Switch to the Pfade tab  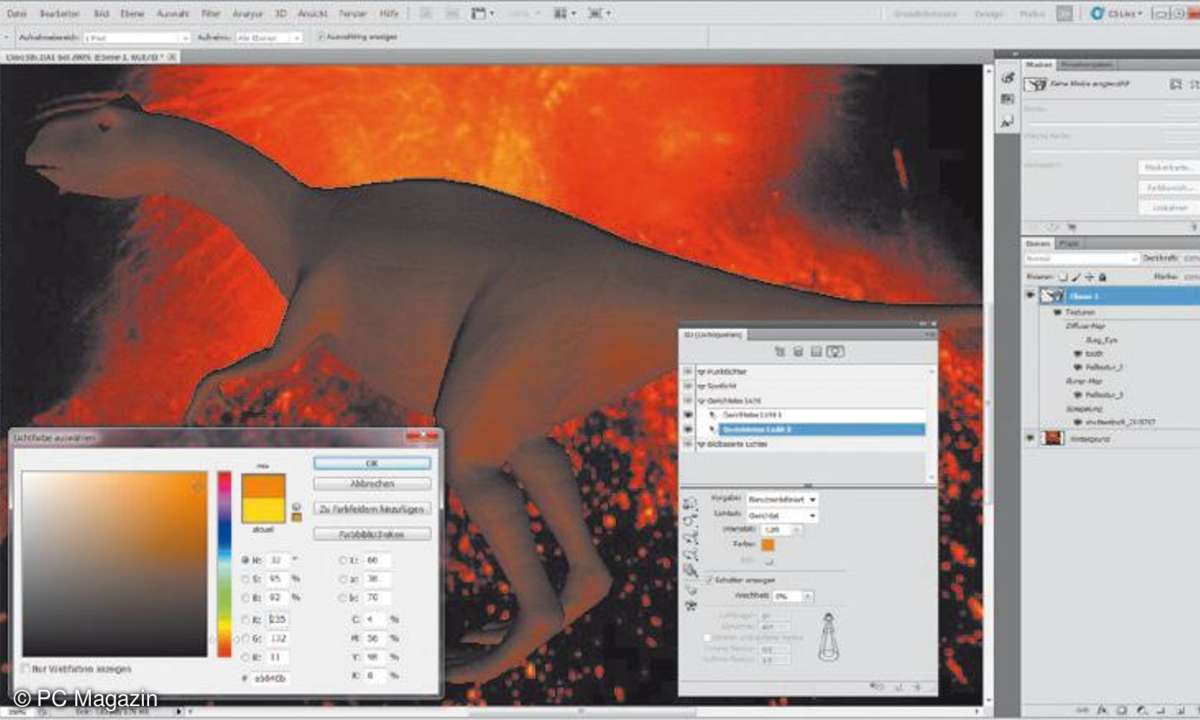click(1069, 243)
